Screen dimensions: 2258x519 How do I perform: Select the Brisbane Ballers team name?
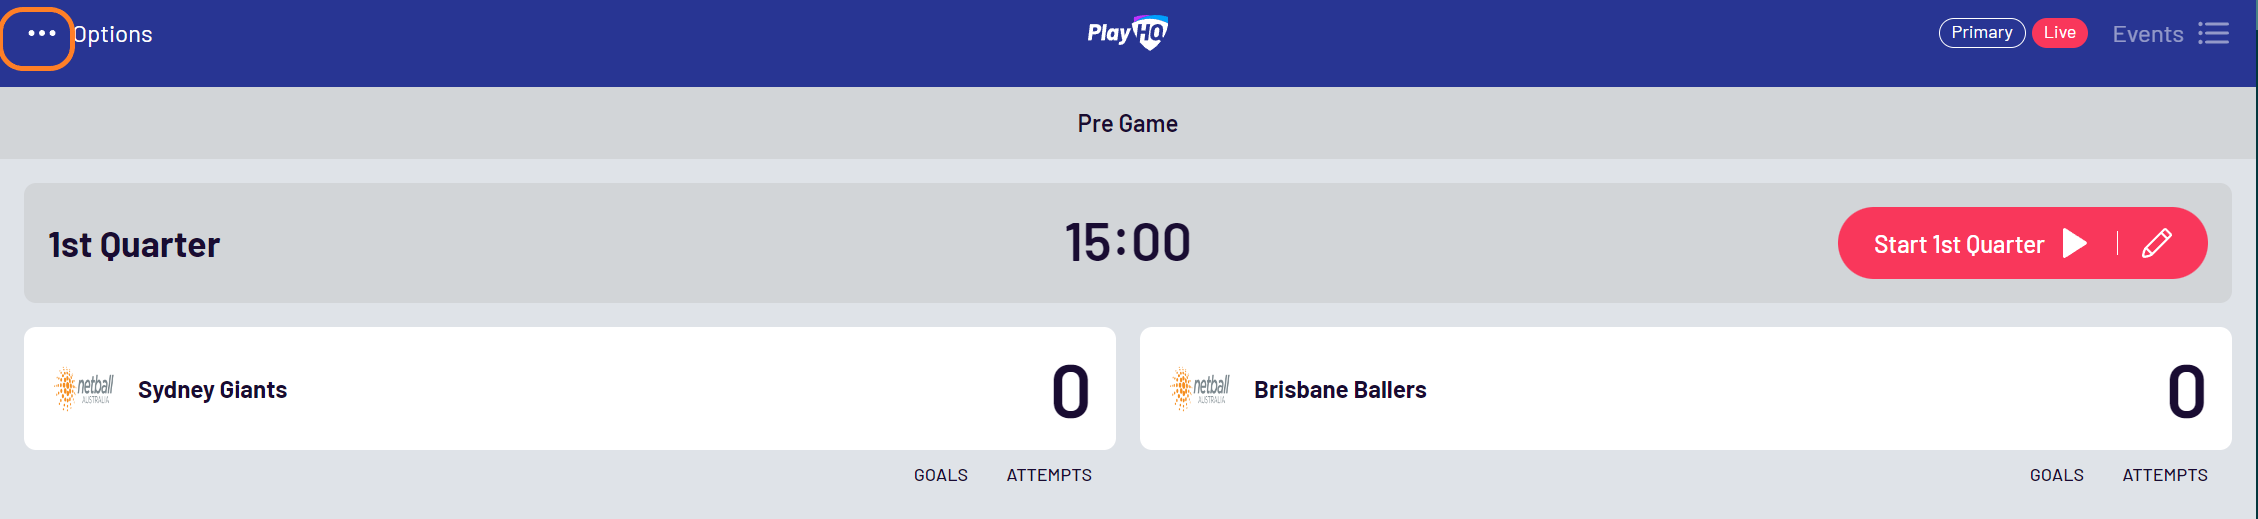1340,390
